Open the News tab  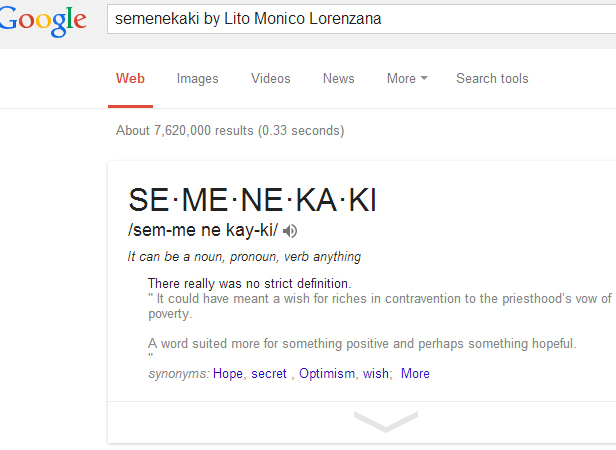[x=339, y=78]
